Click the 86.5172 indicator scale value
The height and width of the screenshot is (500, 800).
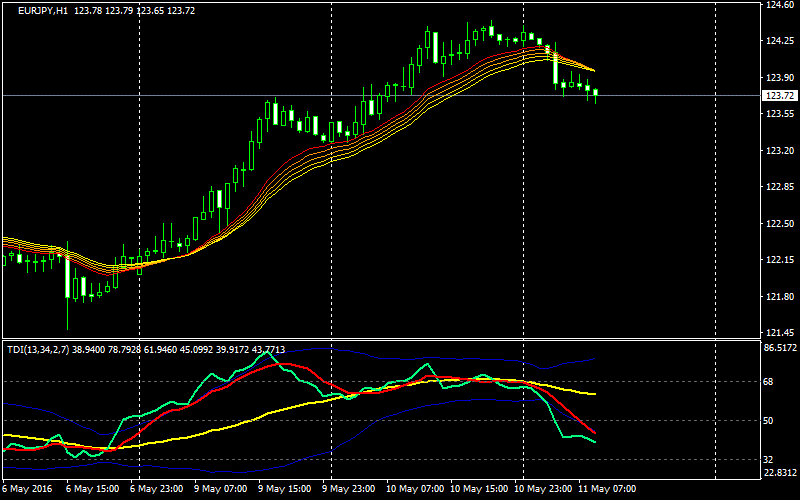tap(780, 348)
